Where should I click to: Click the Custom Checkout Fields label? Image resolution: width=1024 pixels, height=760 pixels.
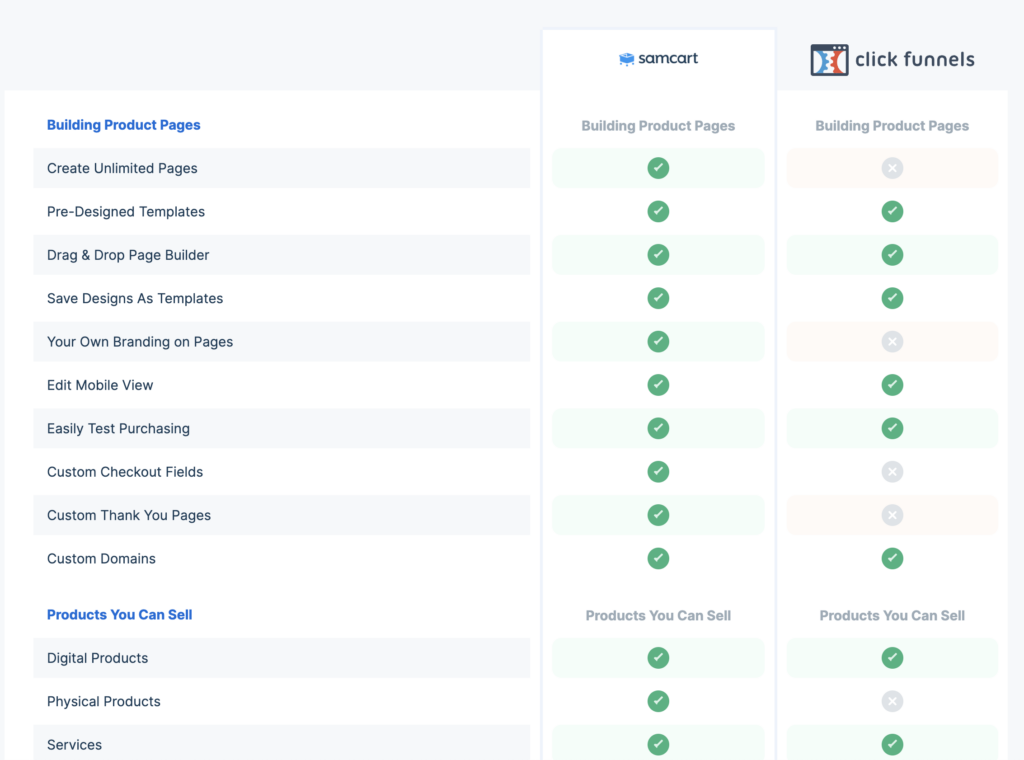125,472
